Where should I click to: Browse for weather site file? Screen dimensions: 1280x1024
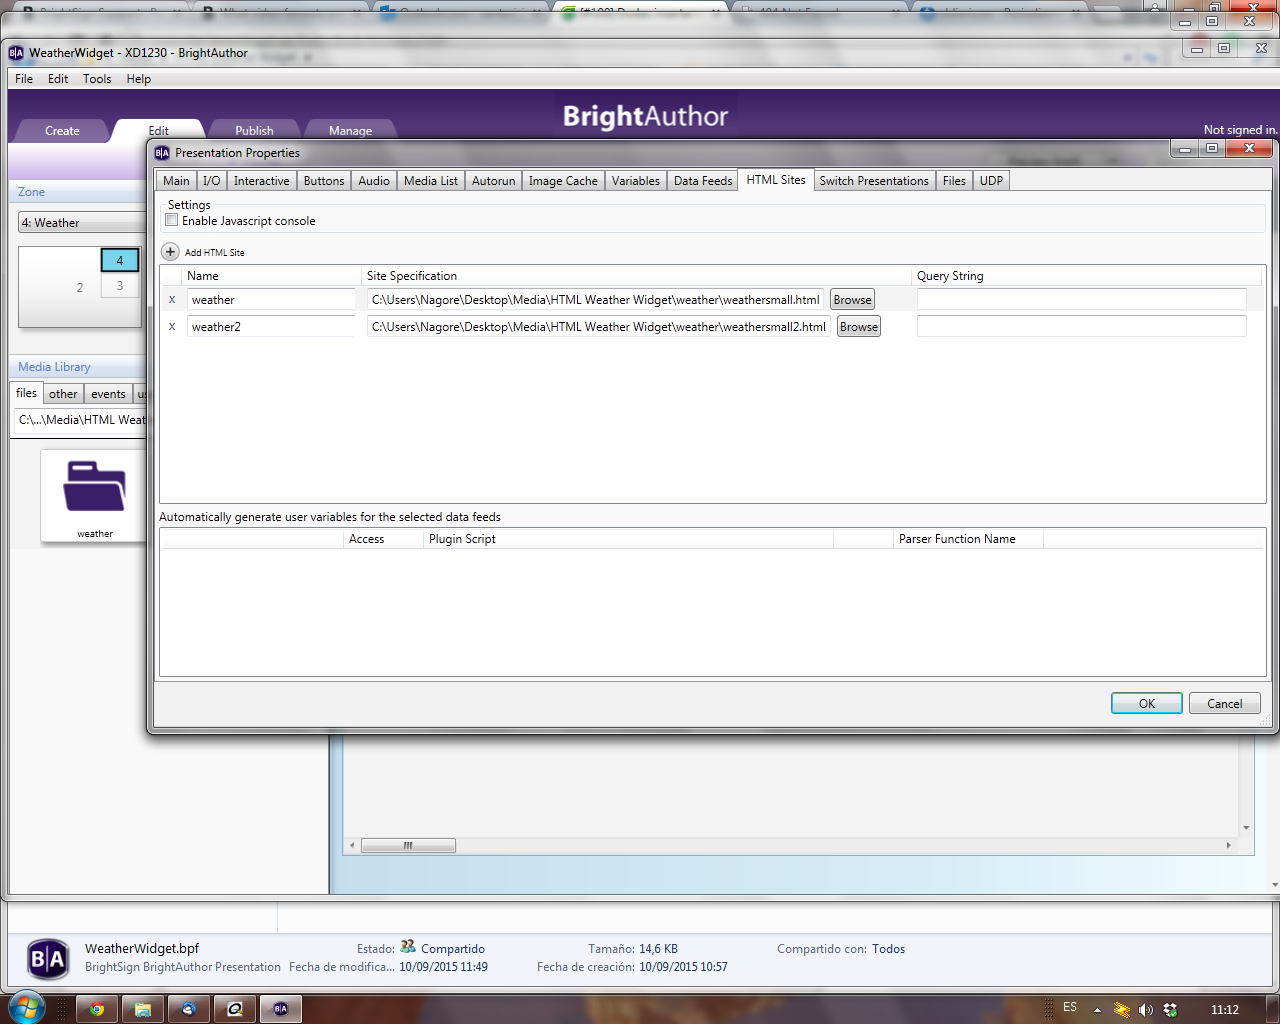852,300
